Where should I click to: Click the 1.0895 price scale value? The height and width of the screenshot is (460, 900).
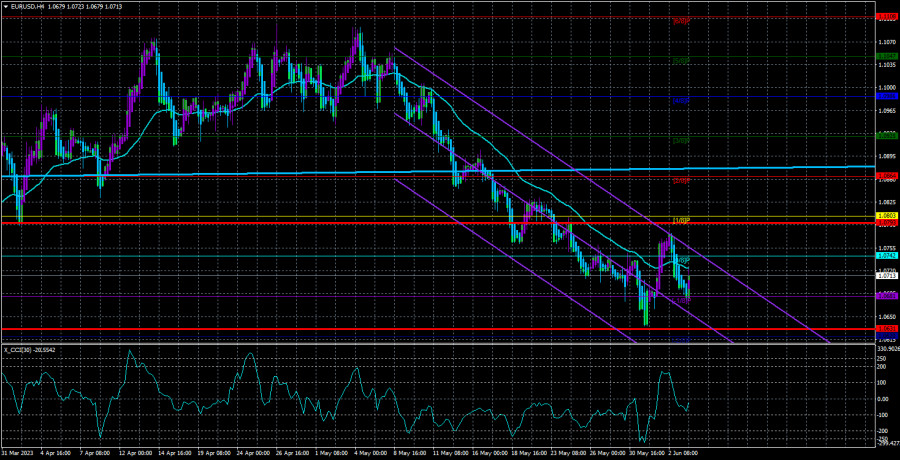888,156
